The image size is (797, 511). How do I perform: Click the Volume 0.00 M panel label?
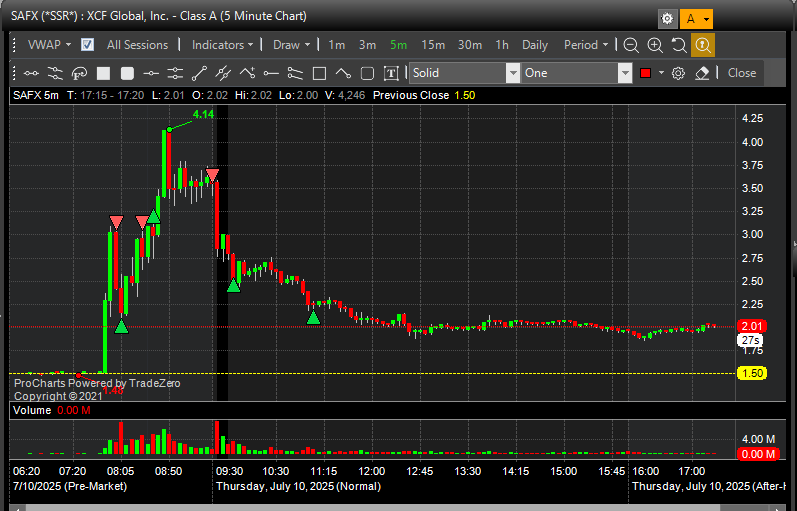(x=51, y=410)
